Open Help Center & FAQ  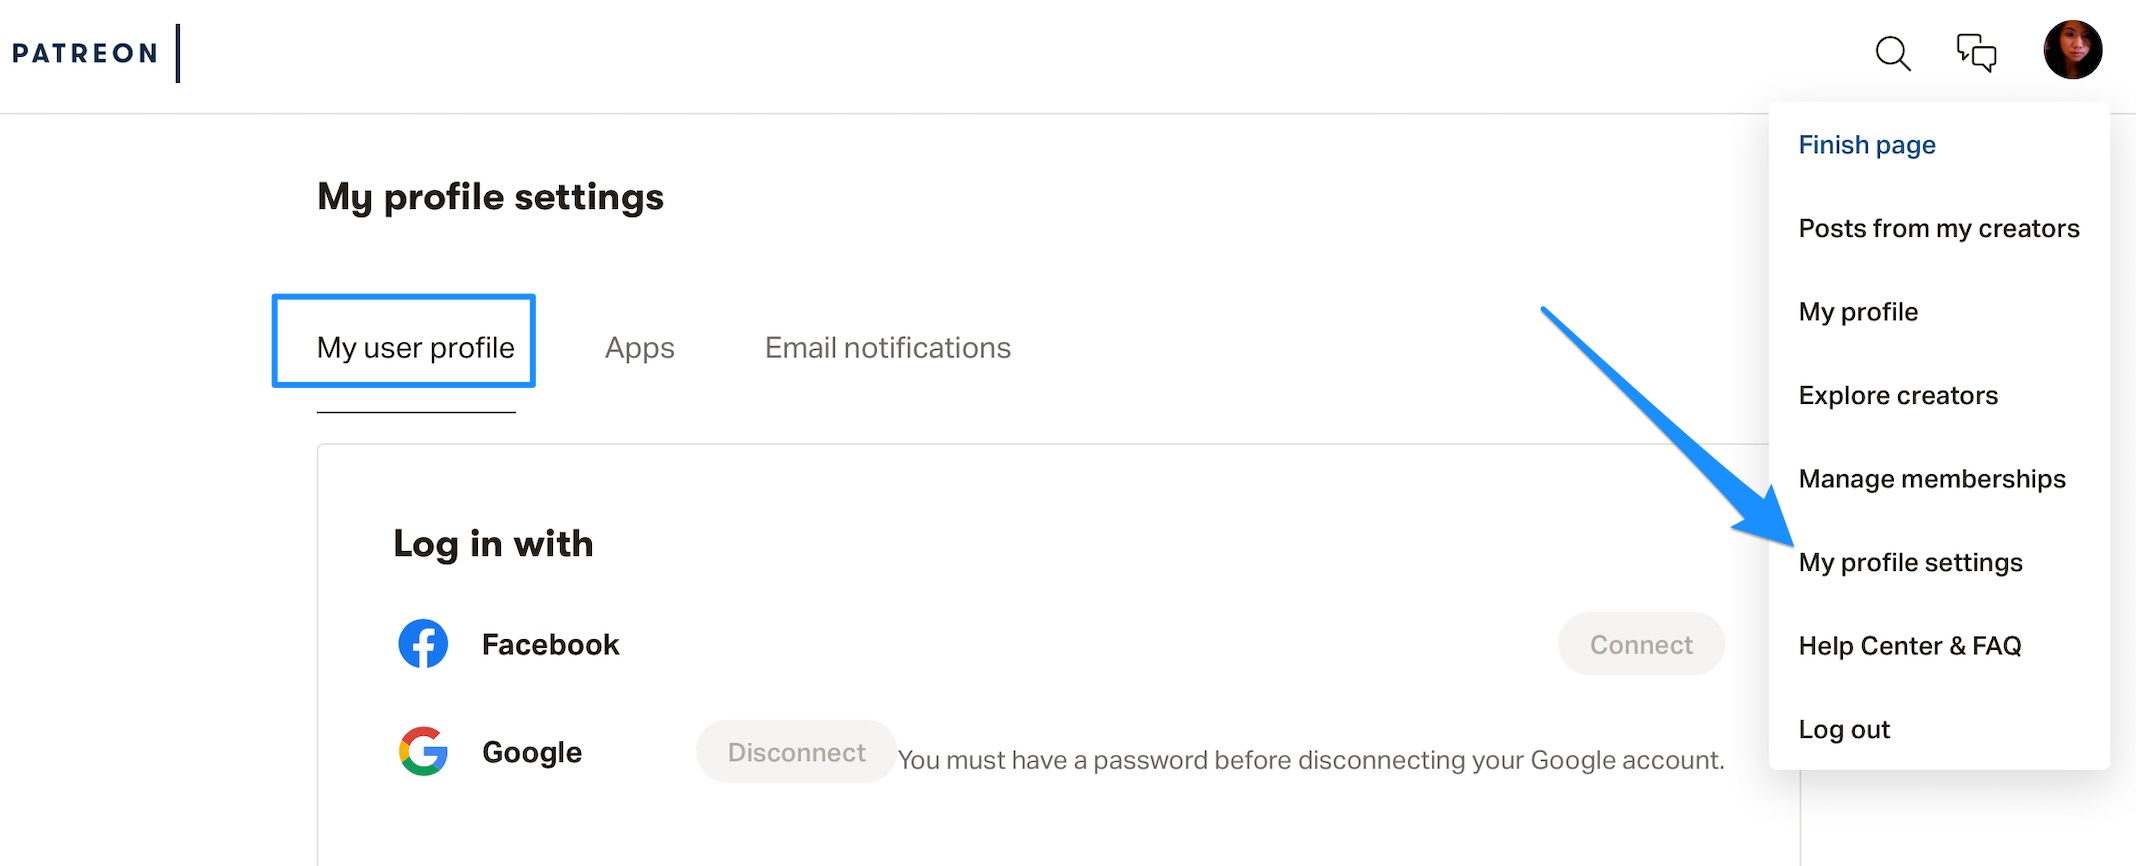point(1910,646)
